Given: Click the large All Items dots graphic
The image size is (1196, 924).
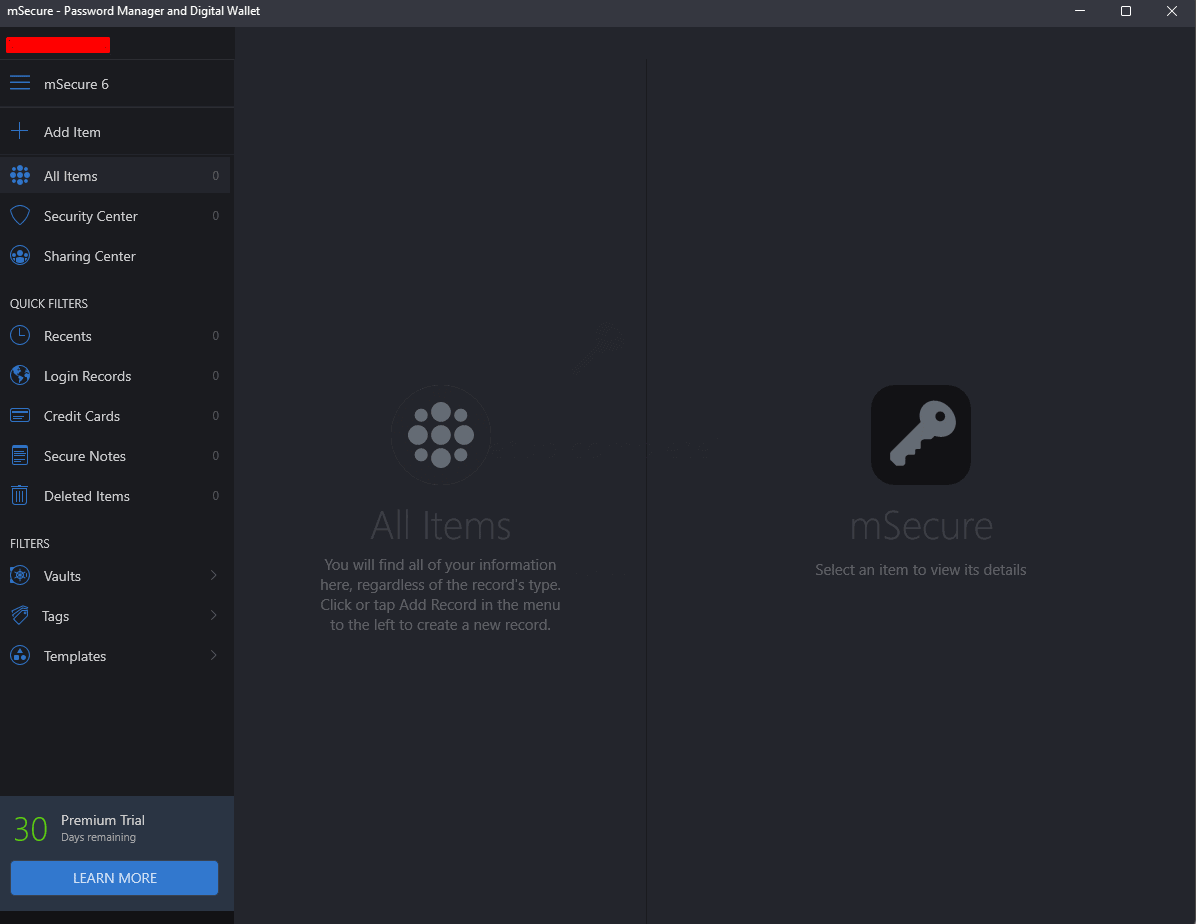Looking at the screenshot, I should 441,435.
